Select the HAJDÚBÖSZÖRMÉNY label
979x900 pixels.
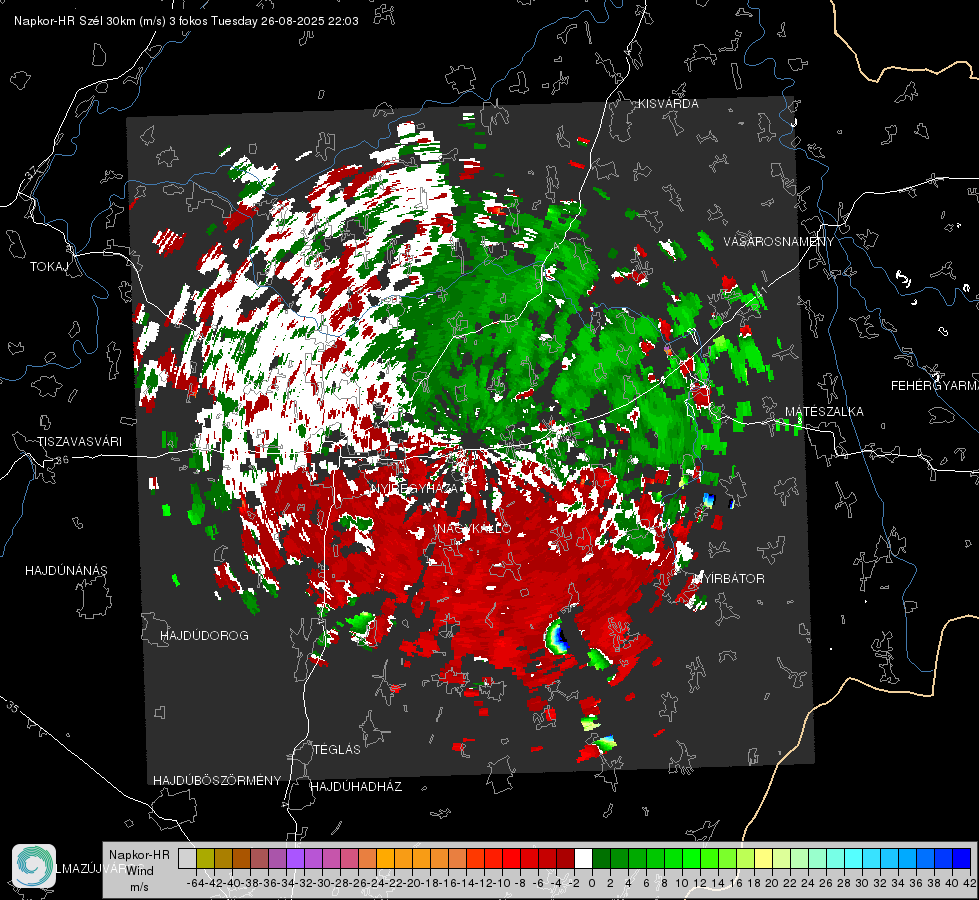click(217, 781)
